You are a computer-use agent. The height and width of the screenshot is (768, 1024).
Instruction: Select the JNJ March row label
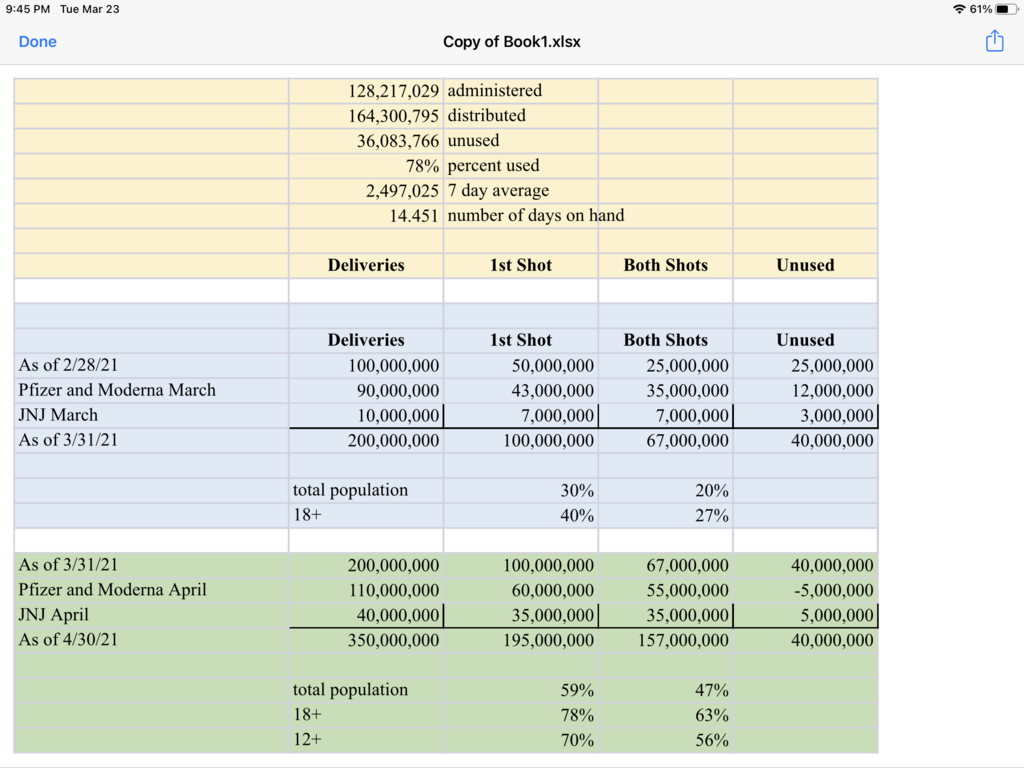click(58, 415)
